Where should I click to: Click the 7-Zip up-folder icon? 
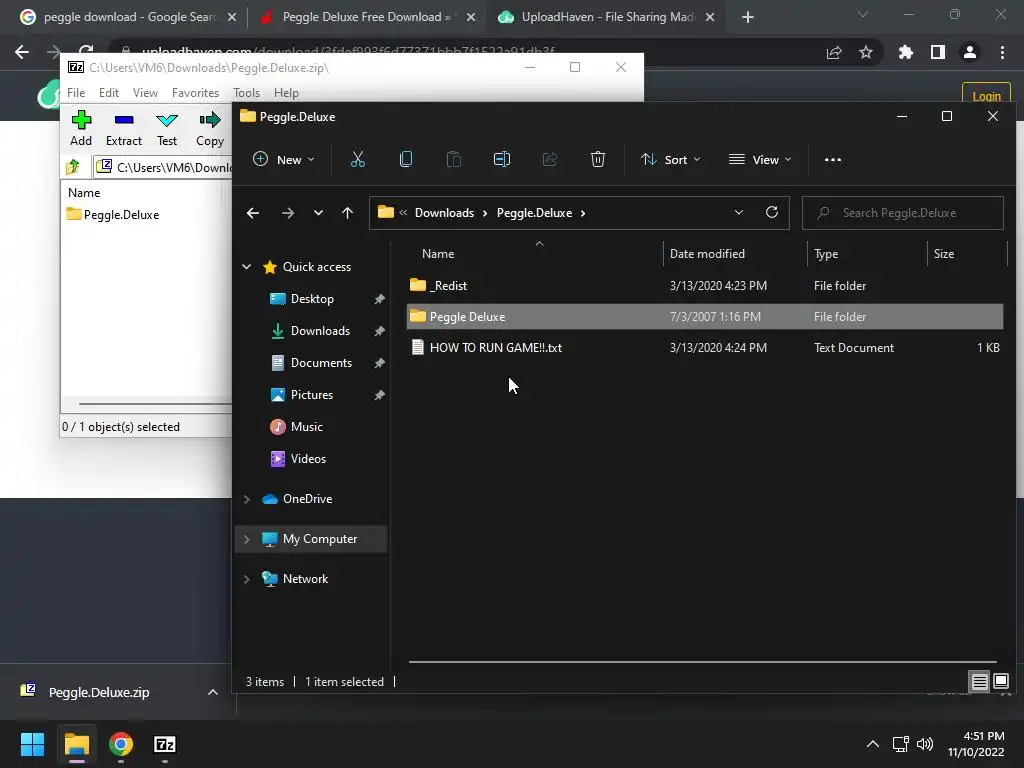pyautogui.click(x=72, y=167)
